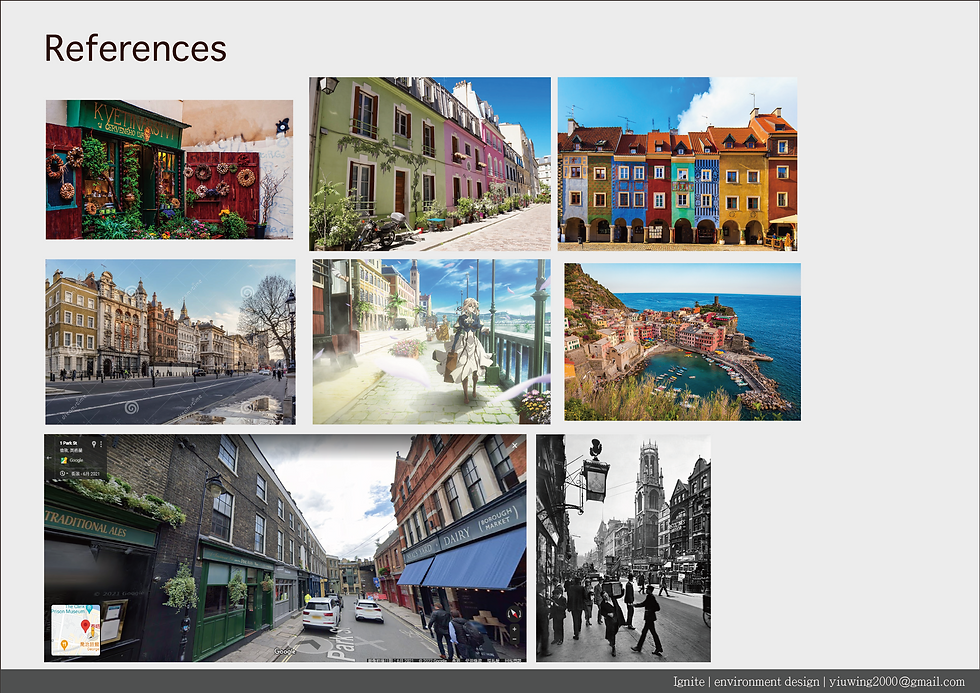
Task: Click the location pin icon beside 1 Park St
Action: coord(94,444)
